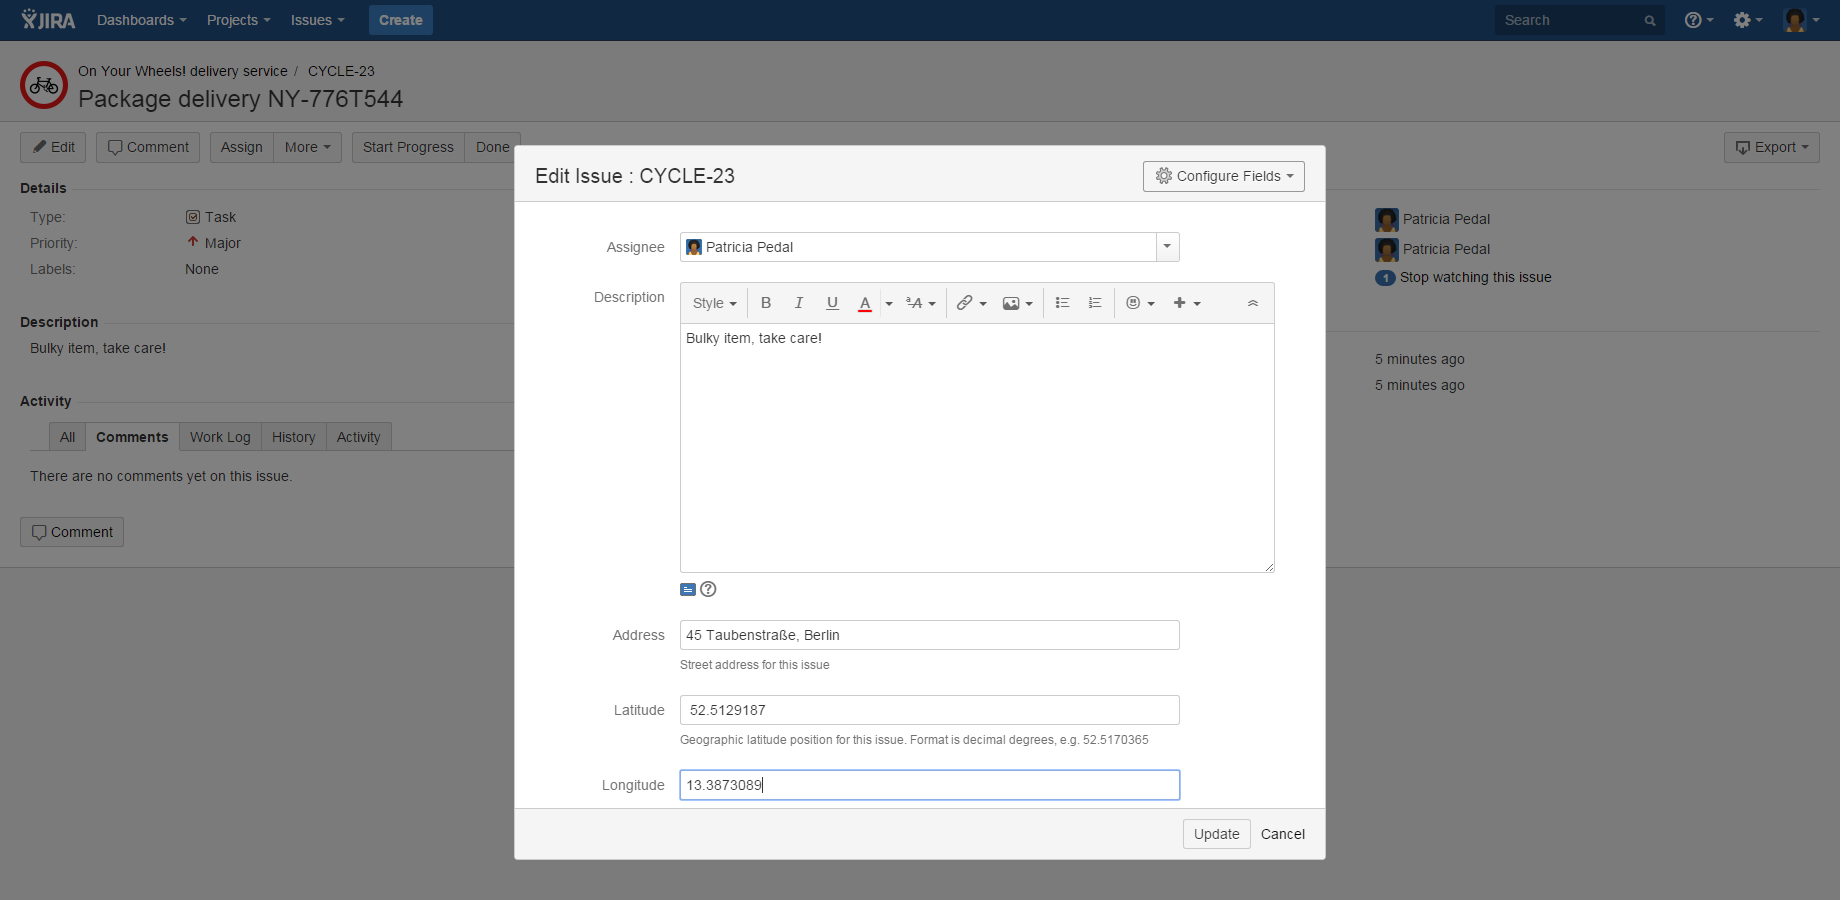Click the JIRA logo in the top bar

click(x=47, y=20)
